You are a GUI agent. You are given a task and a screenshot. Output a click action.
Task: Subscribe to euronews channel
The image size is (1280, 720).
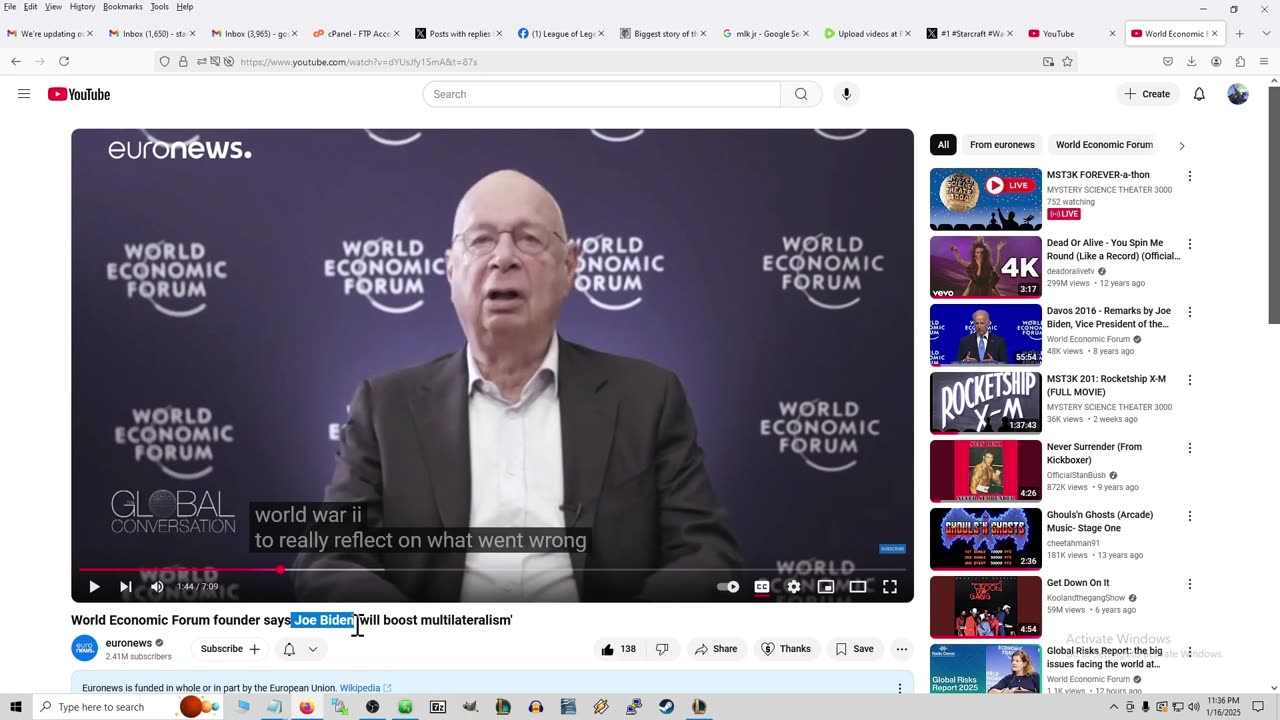[x=230, y=649]
